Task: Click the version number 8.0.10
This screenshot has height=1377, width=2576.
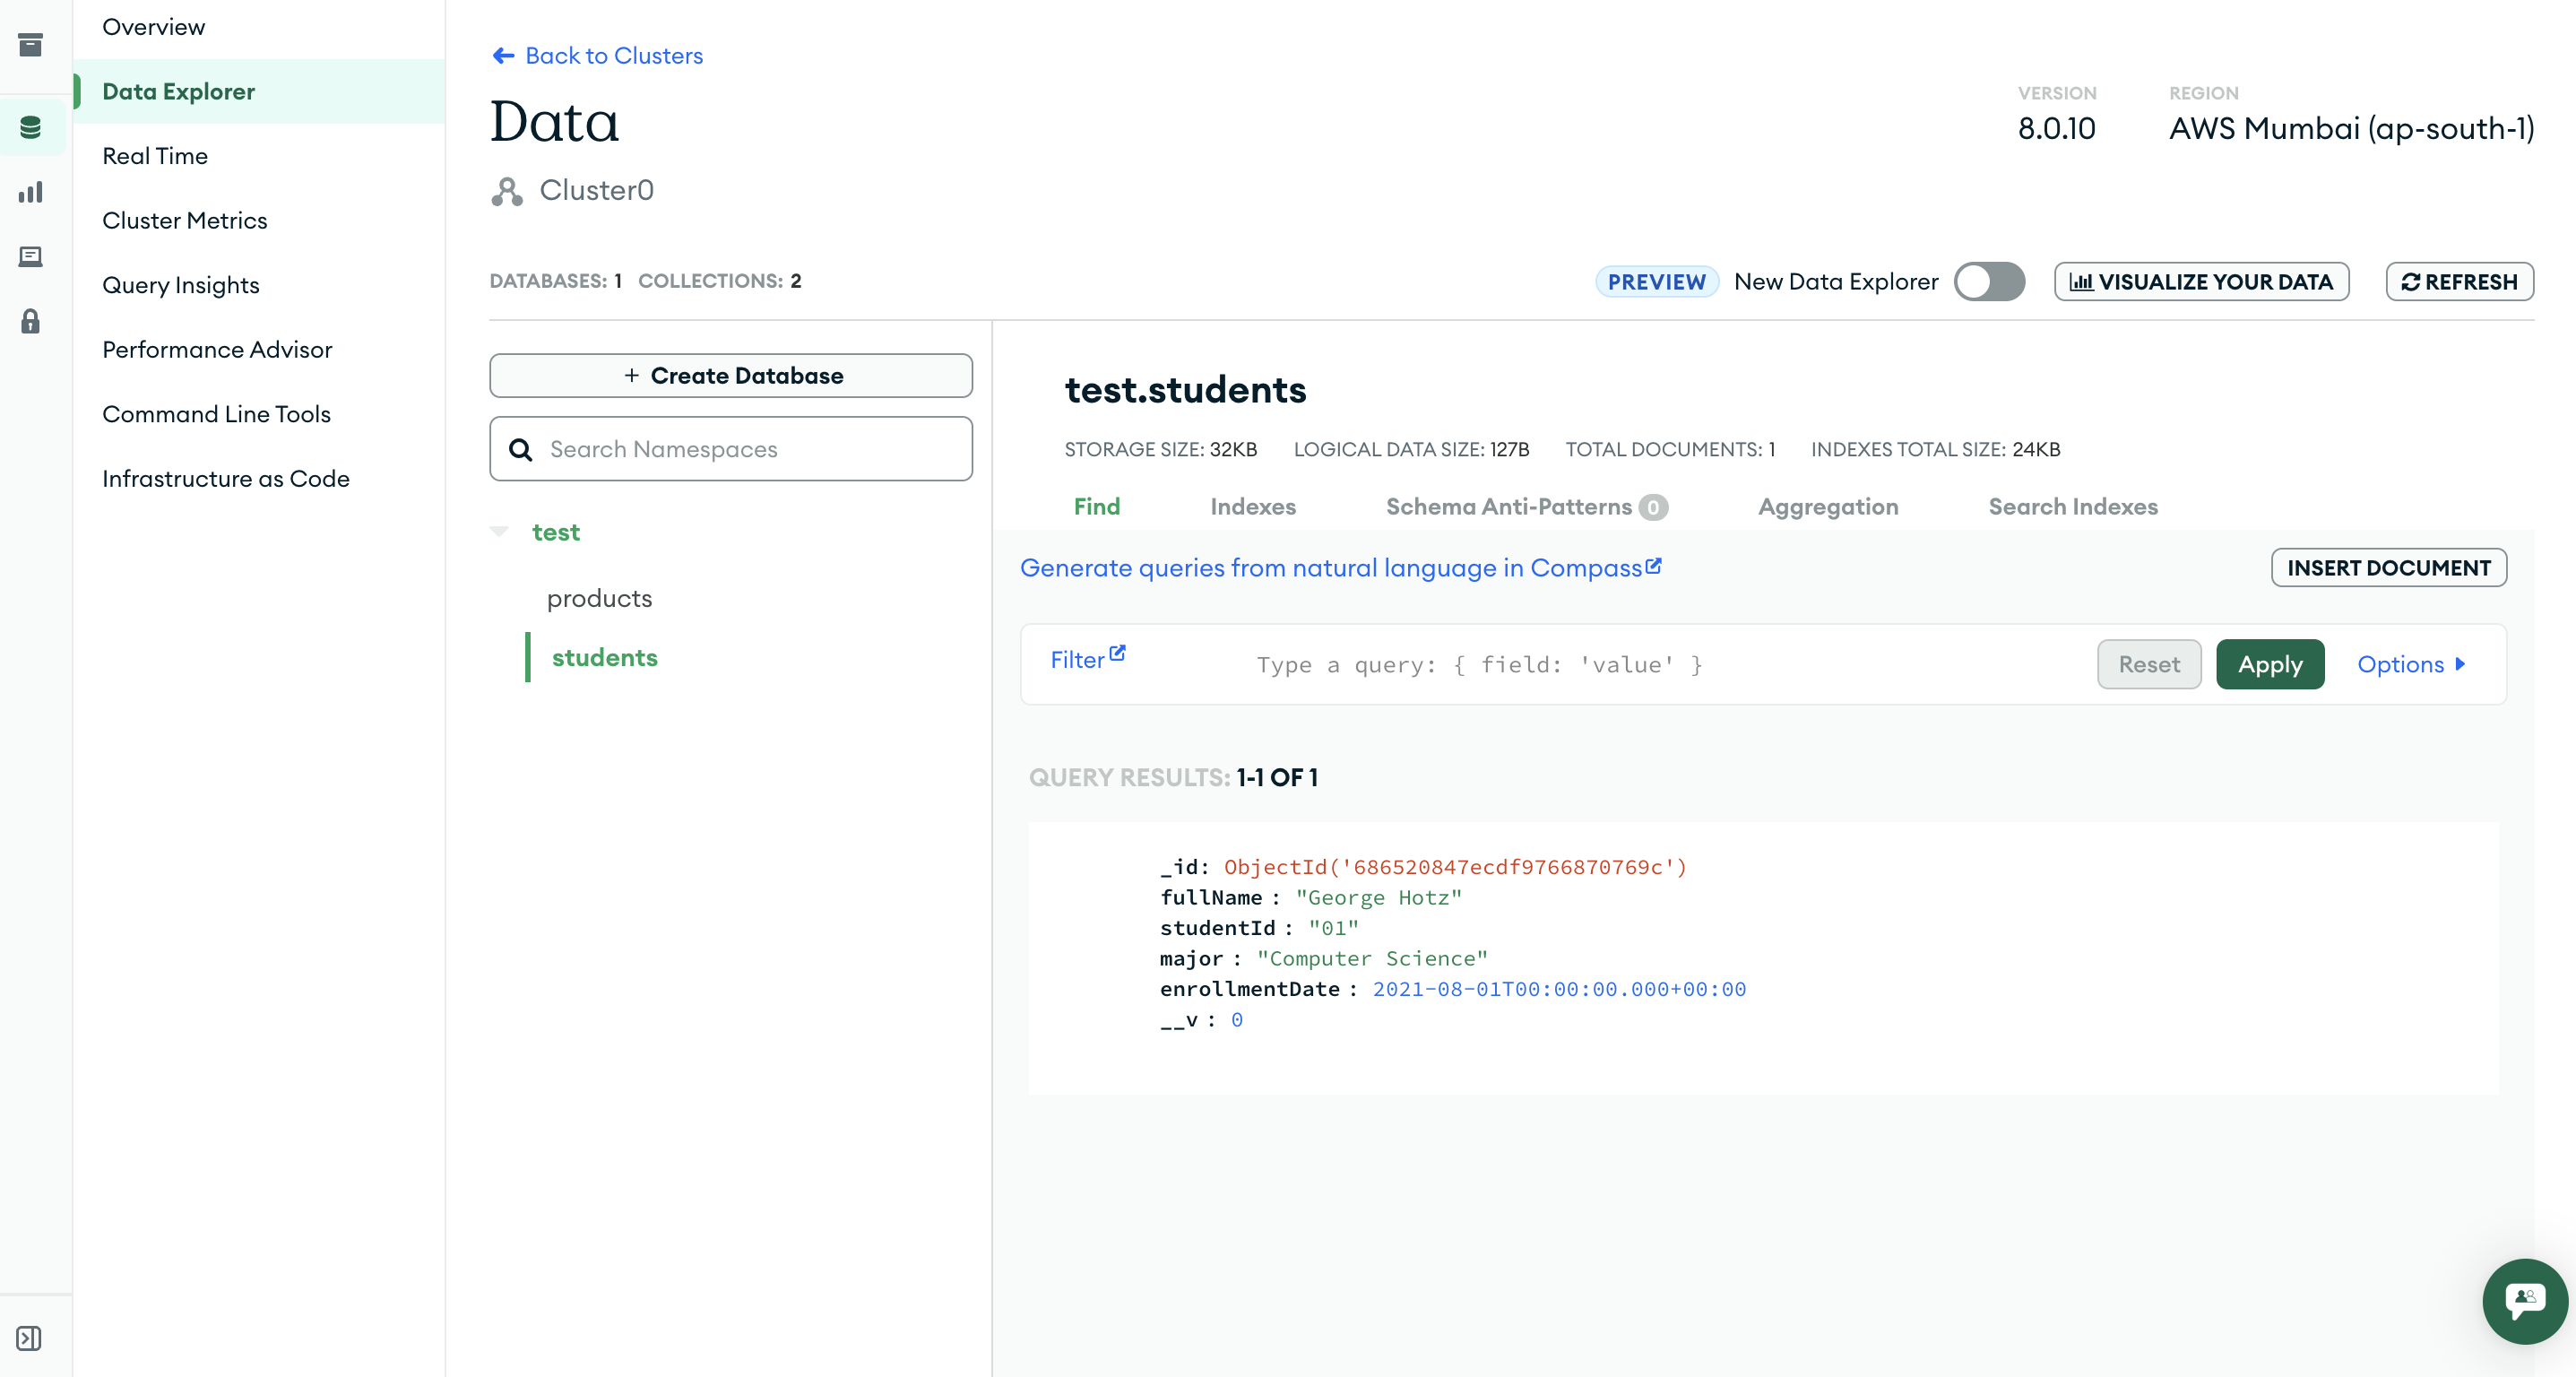Action: coord(2056,129)
